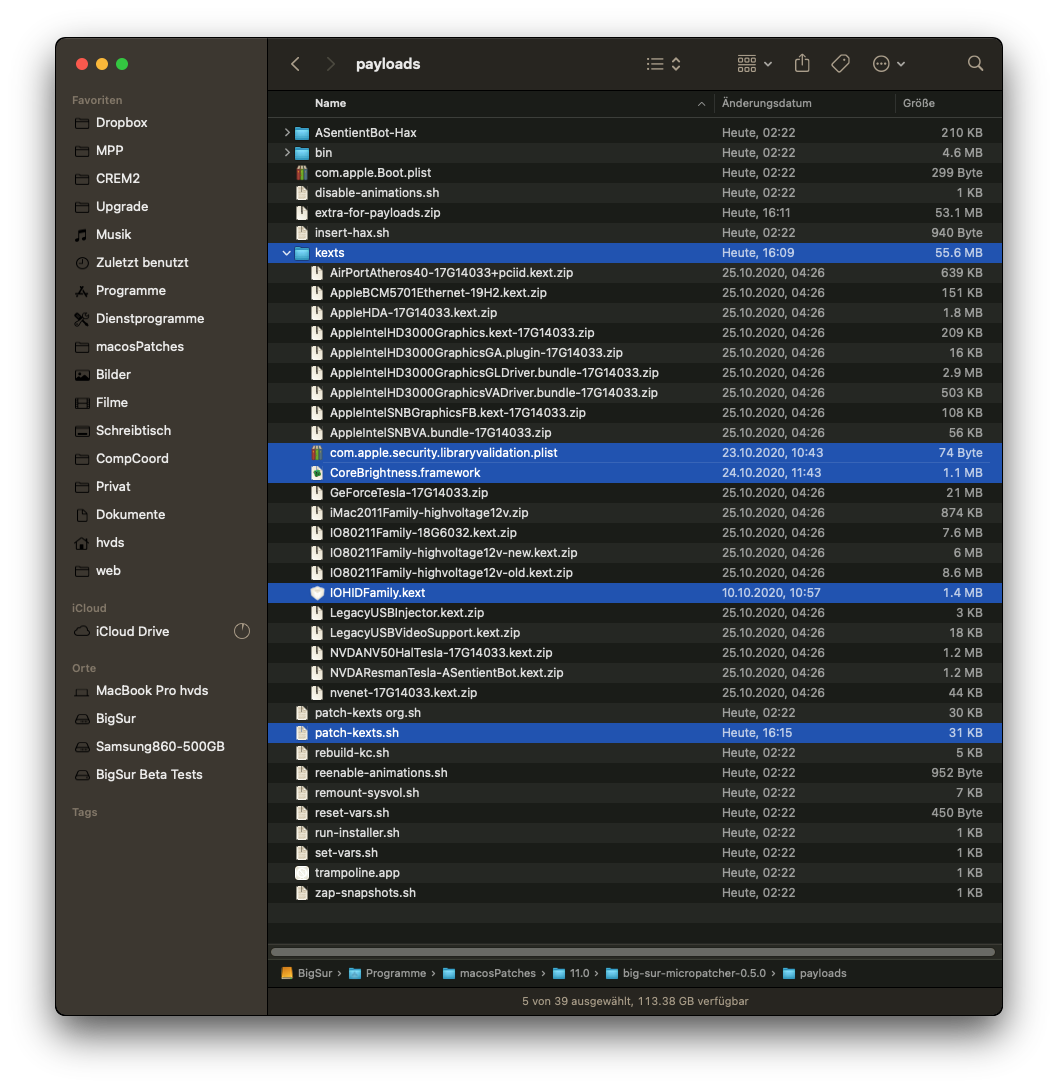Screen dimensions: 1058x1089
Task: Select CoreBrightness.framework item
Action: [x=635, y=473]
